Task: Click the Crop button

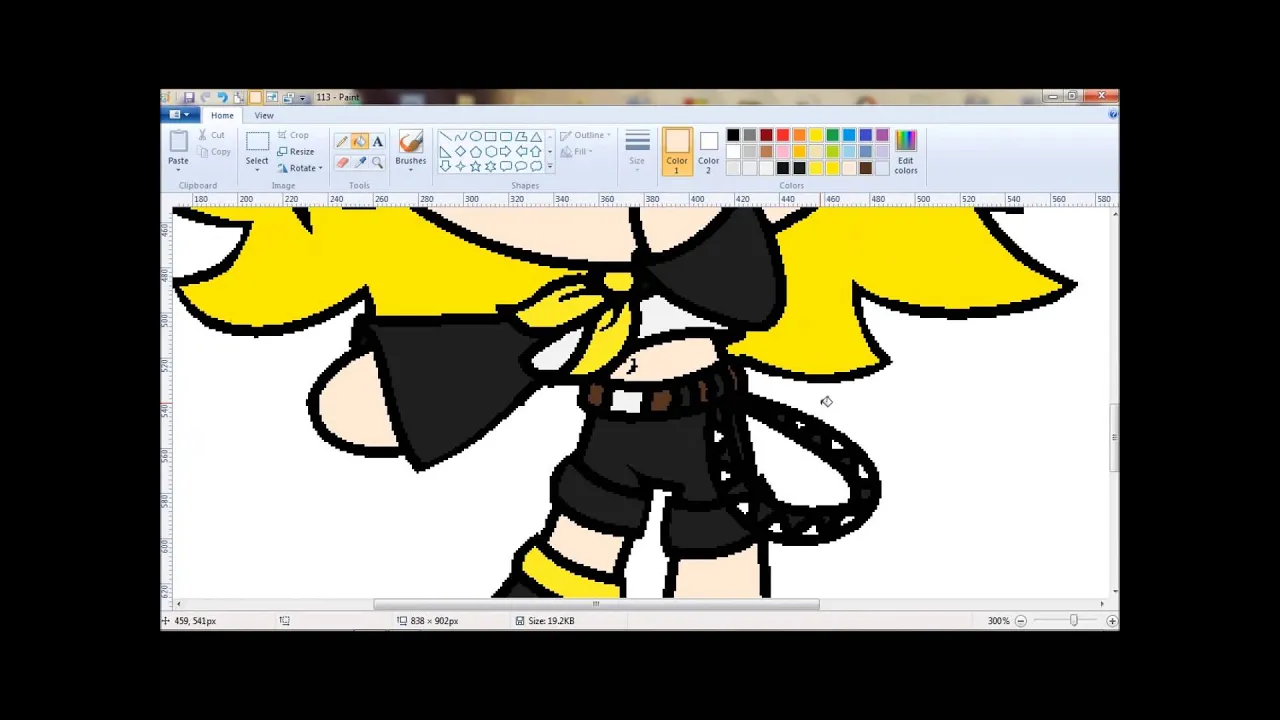Action: tap(293, 135)
